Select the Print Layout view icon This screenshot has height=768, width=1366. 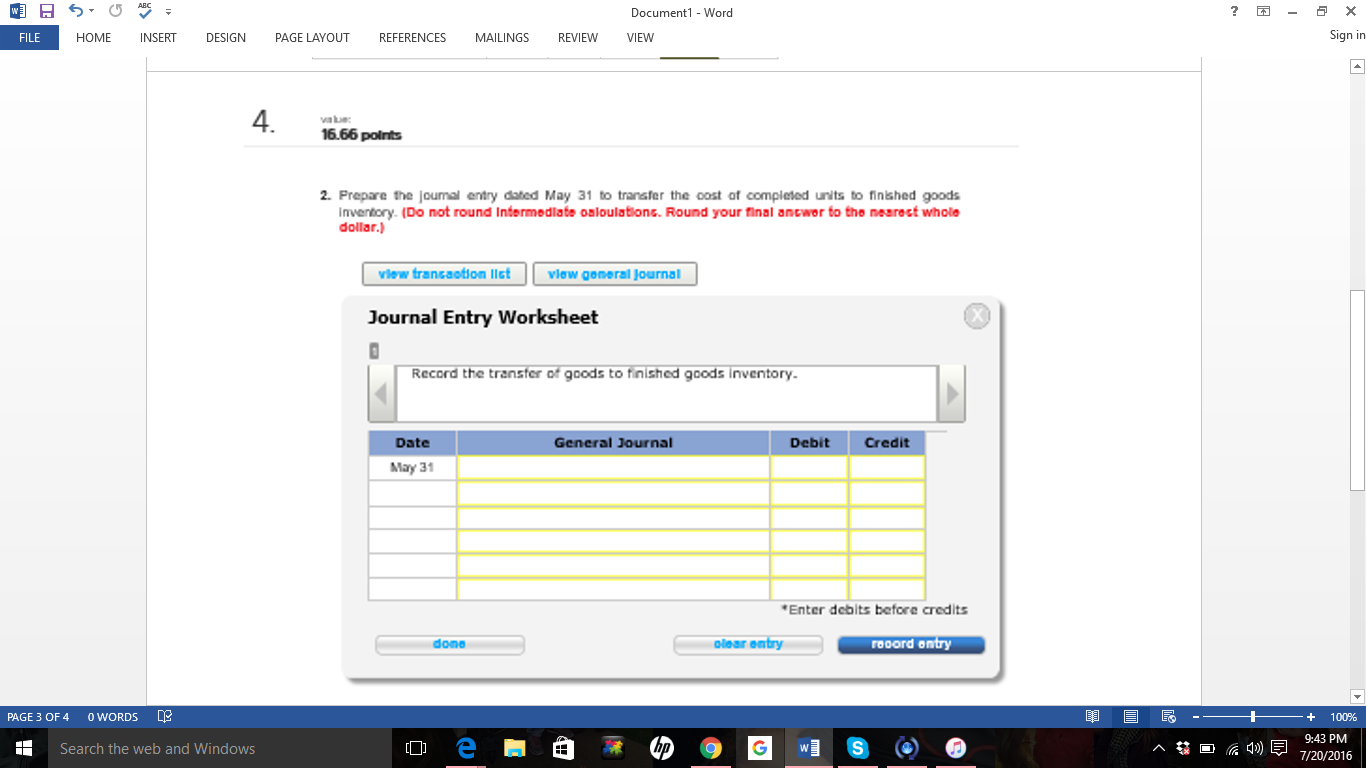[1130, 716]
